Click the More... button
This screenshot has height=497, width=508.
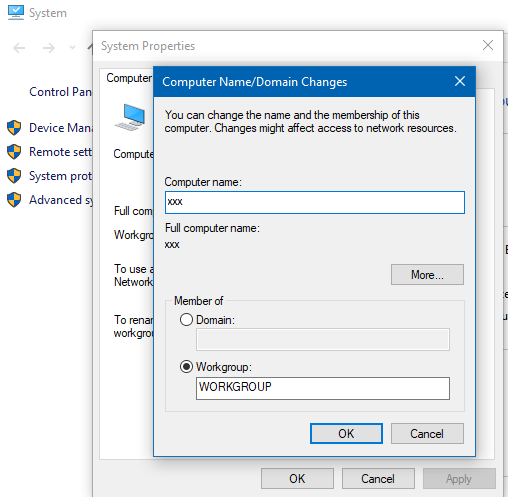tap(427, 275)
